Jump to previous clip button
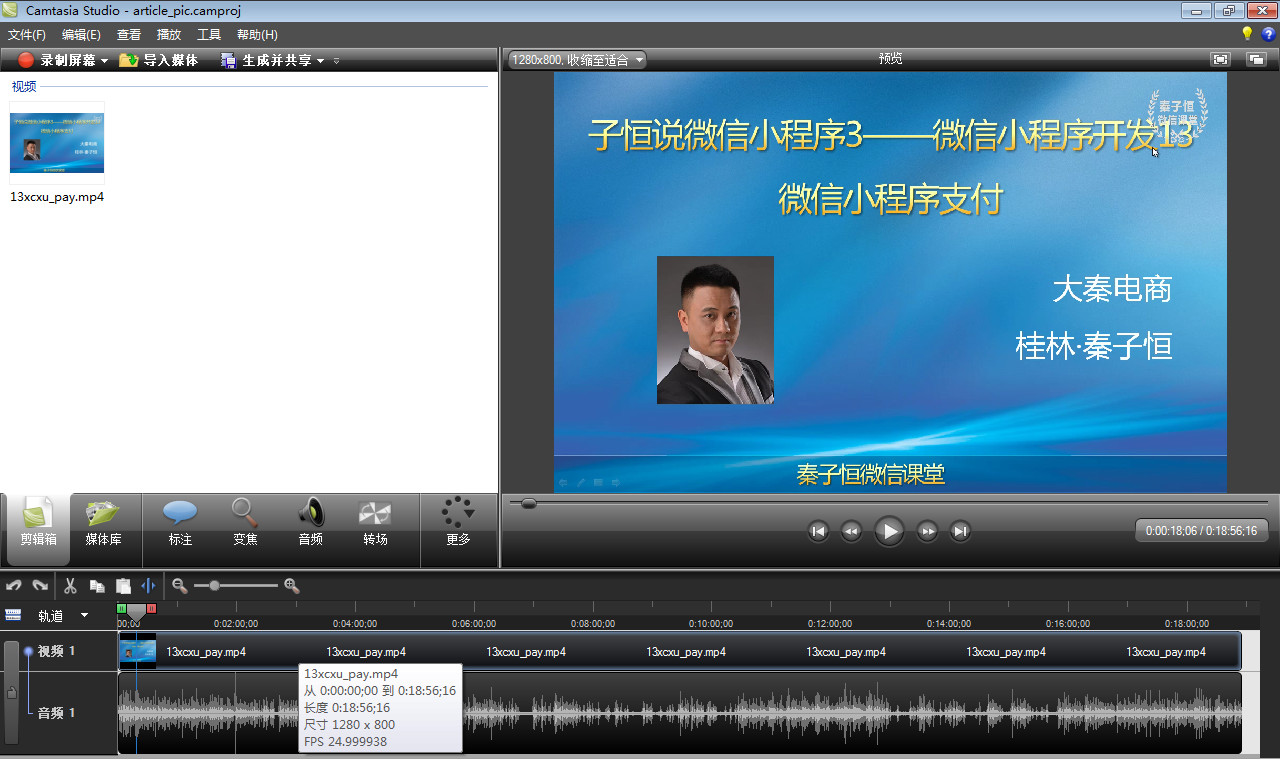 pos(818,531)
